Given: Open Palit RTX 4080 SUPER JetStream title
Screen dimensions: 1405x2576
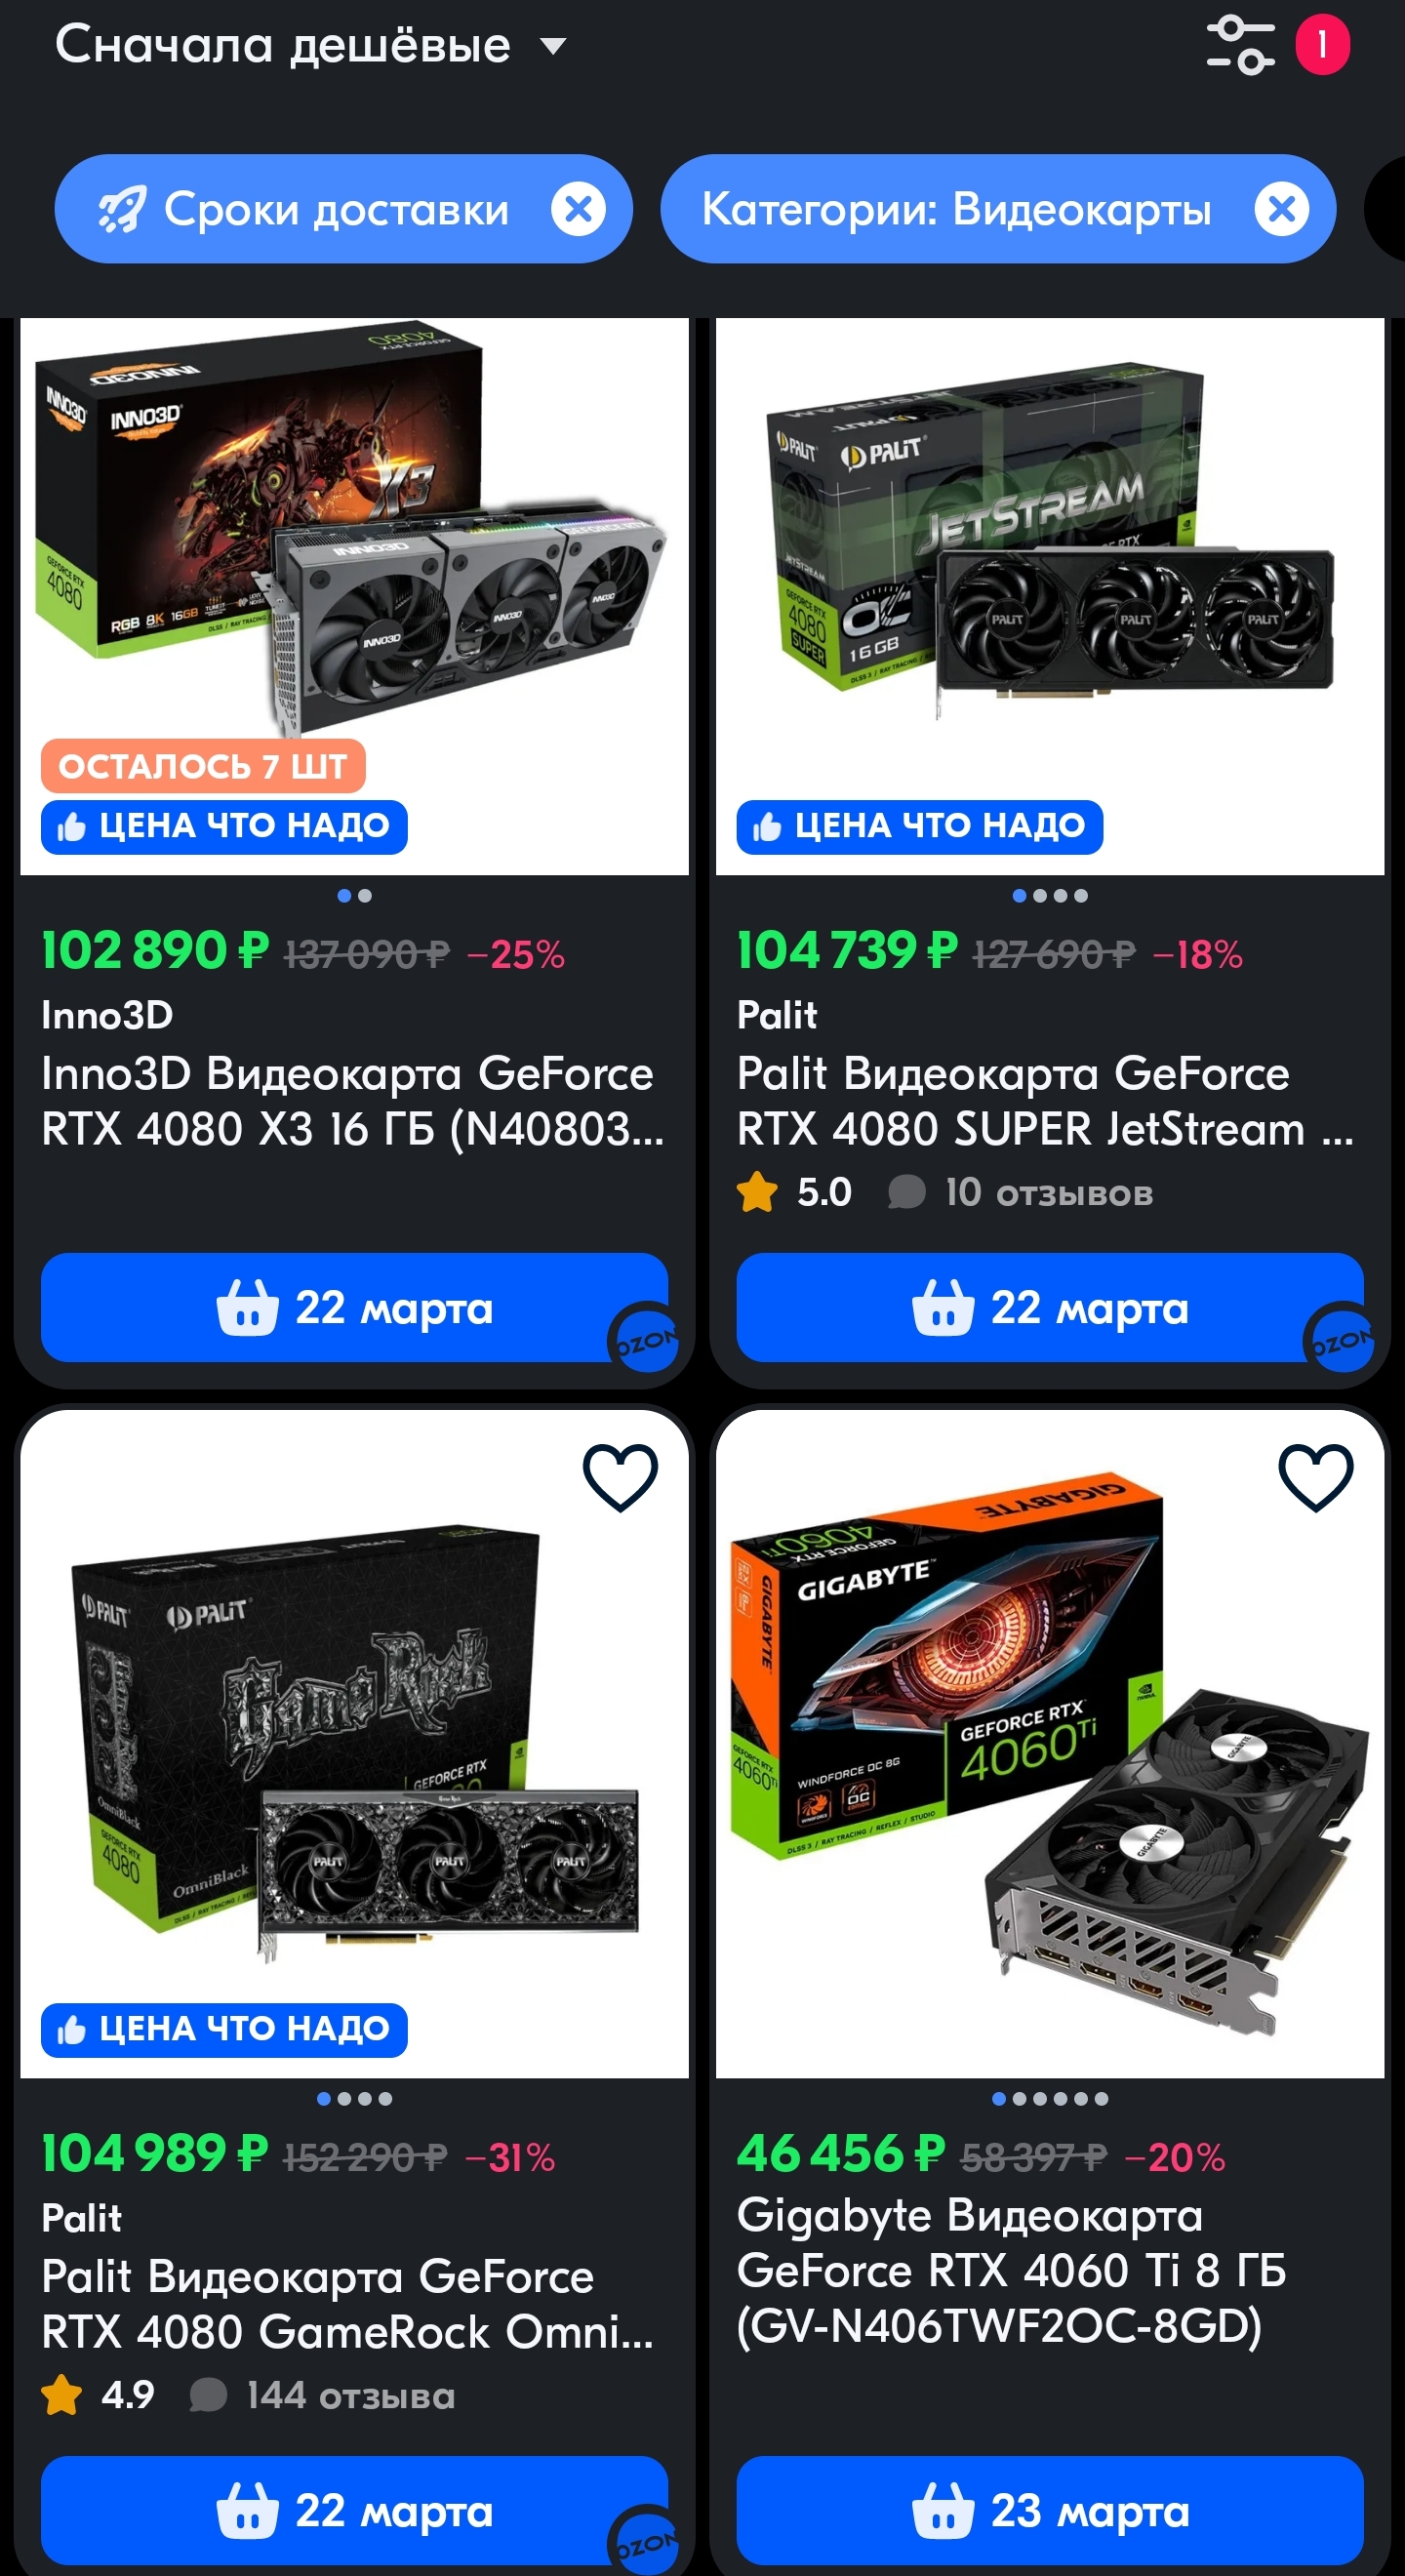Looking at the screenshot, I should (1045, 1101).
